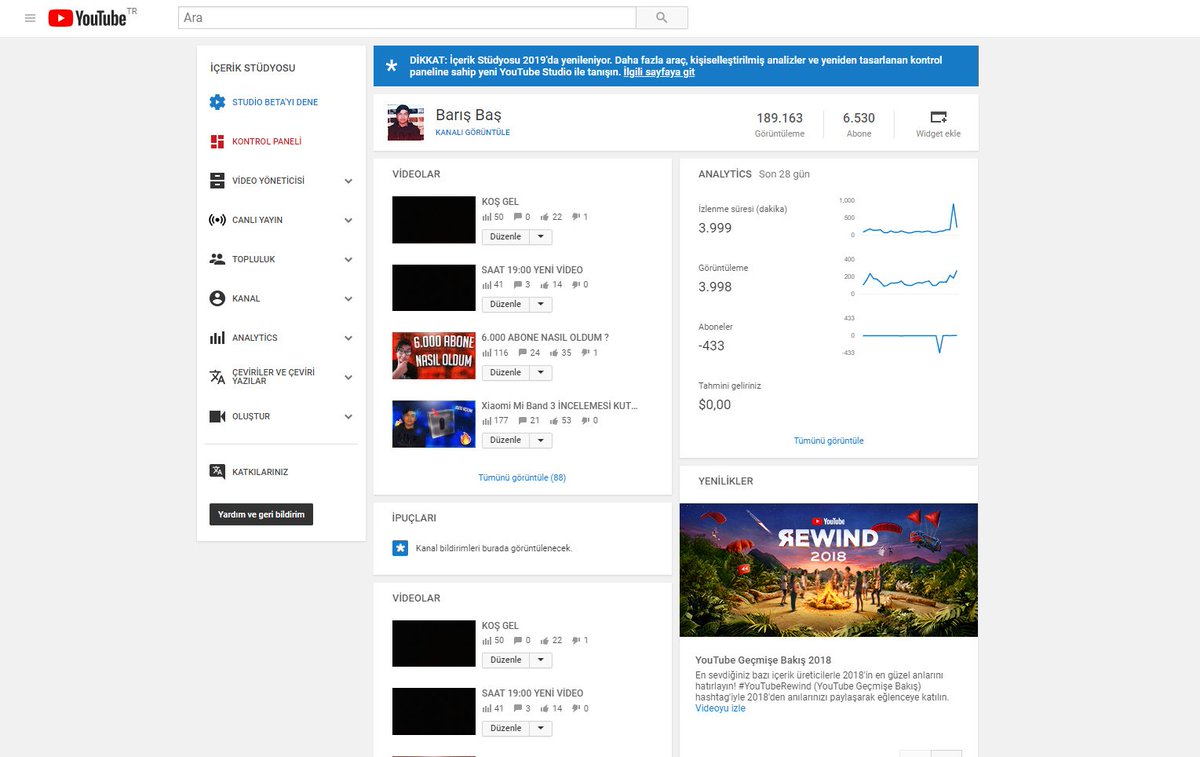Screen dimensions: 1200x757
Task: Expand the Canlı Yayın section
Action: coord(348,220)
